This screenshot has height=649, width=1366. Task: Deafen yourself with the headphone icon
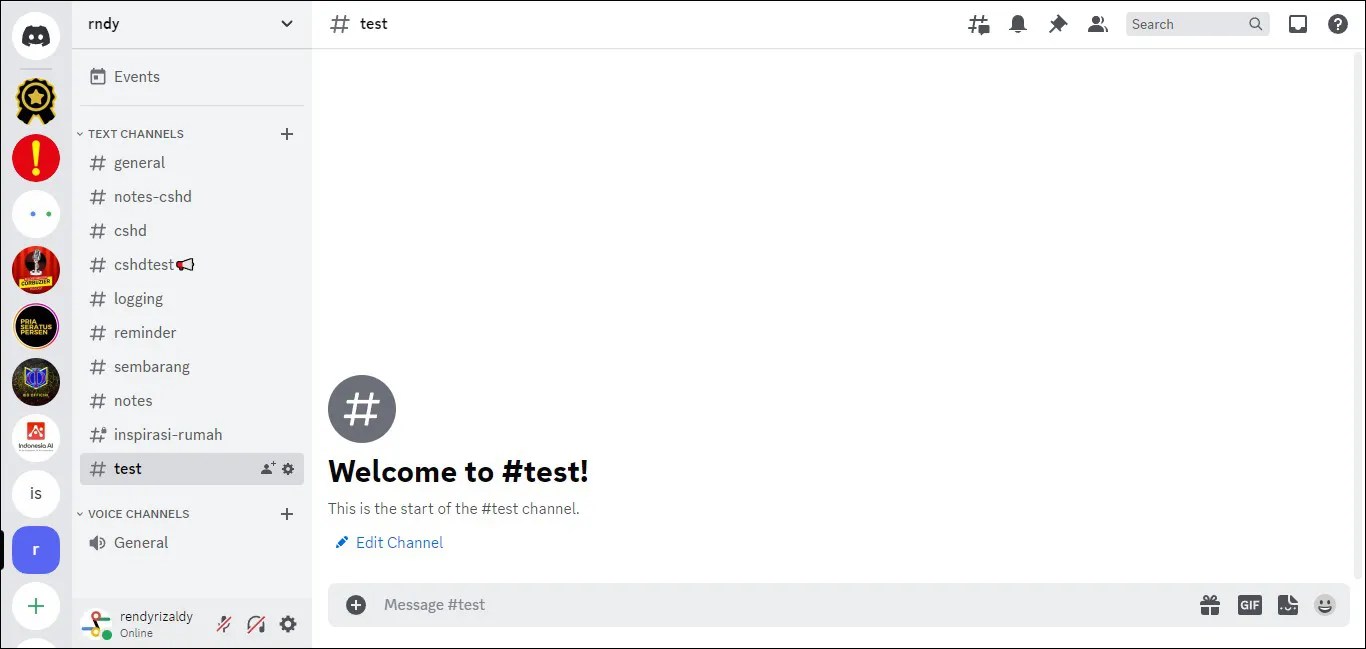256,623
